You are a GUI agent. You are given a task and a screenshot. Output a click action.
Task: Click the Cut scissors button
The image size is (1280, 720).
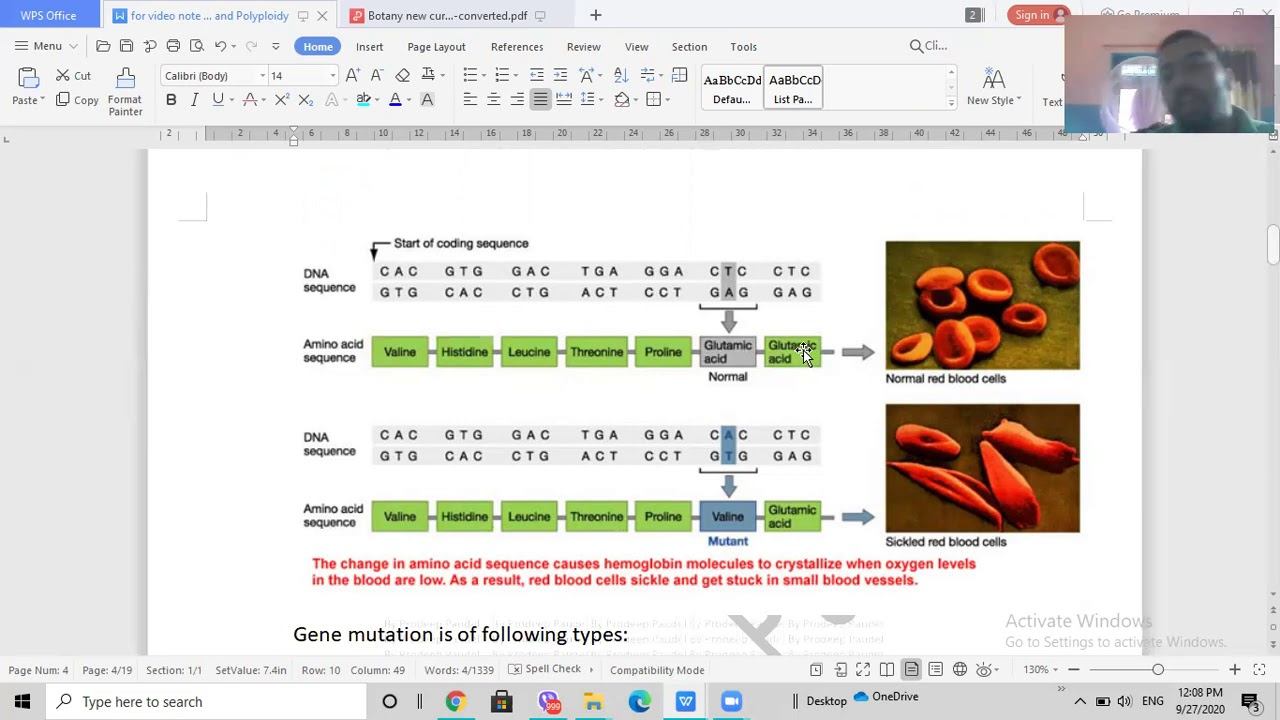pos(73,75)
